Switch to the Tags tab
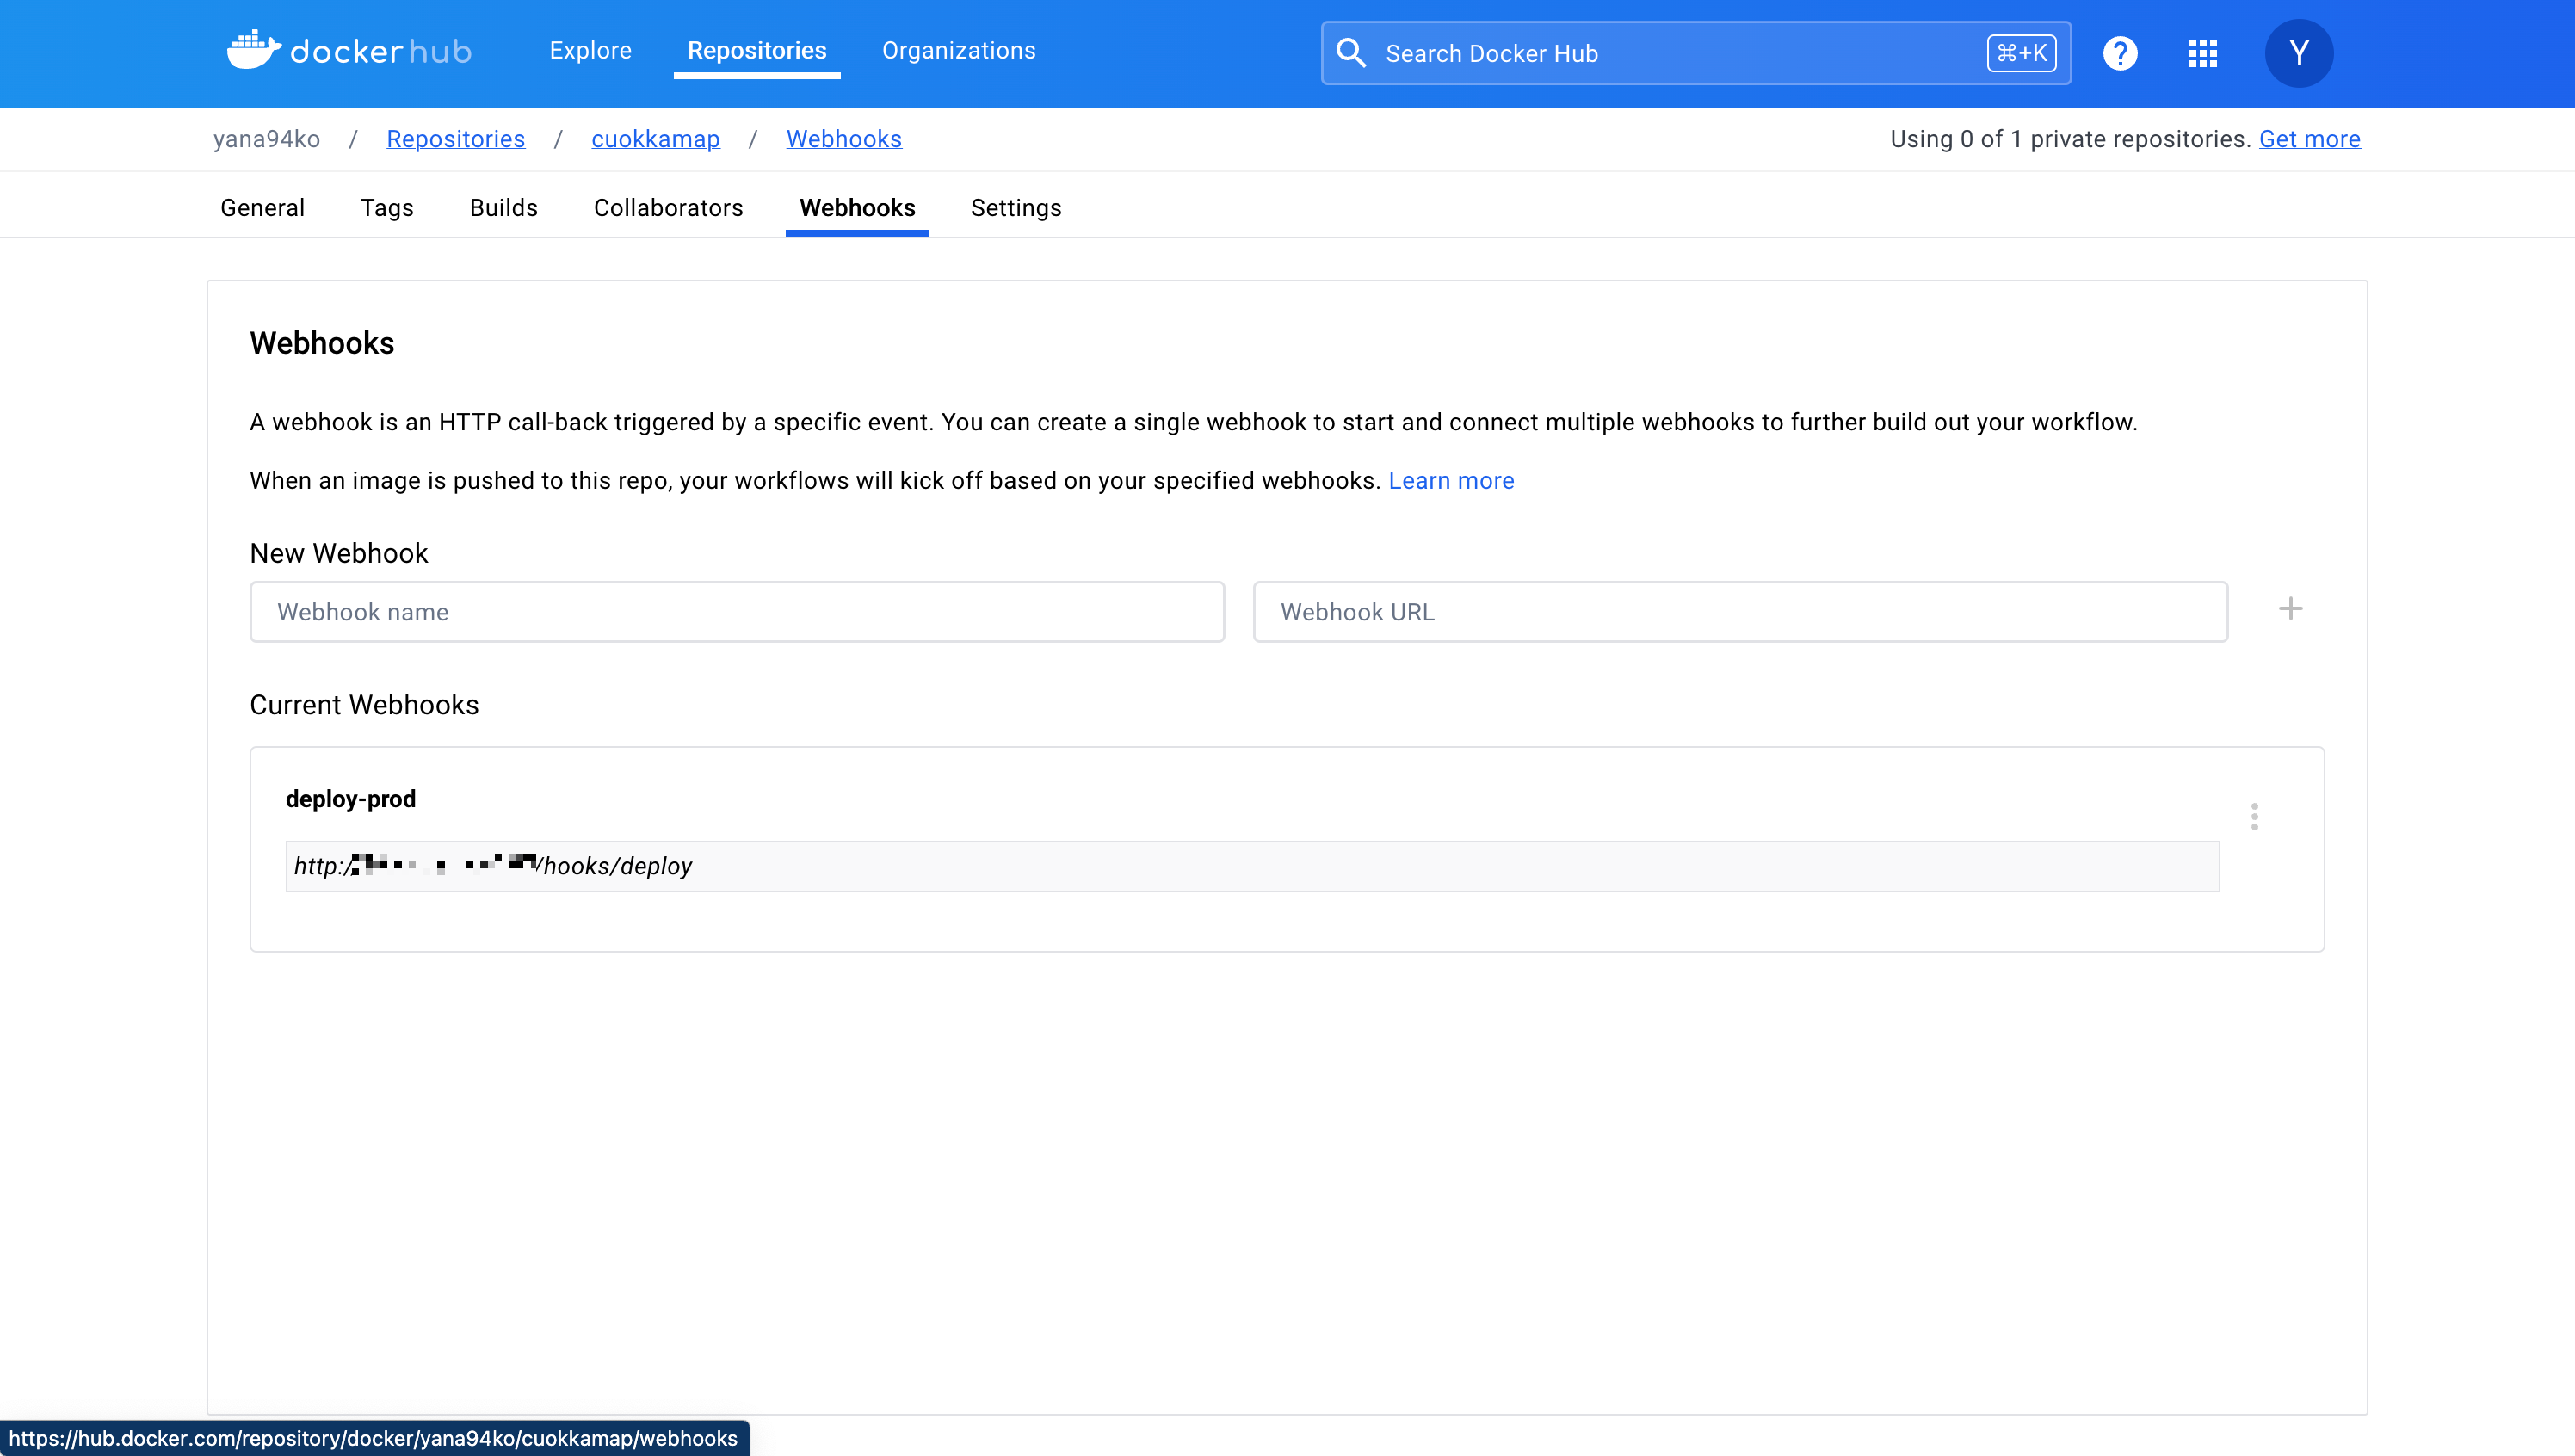2575x1456 pixels. click(387, 208)
